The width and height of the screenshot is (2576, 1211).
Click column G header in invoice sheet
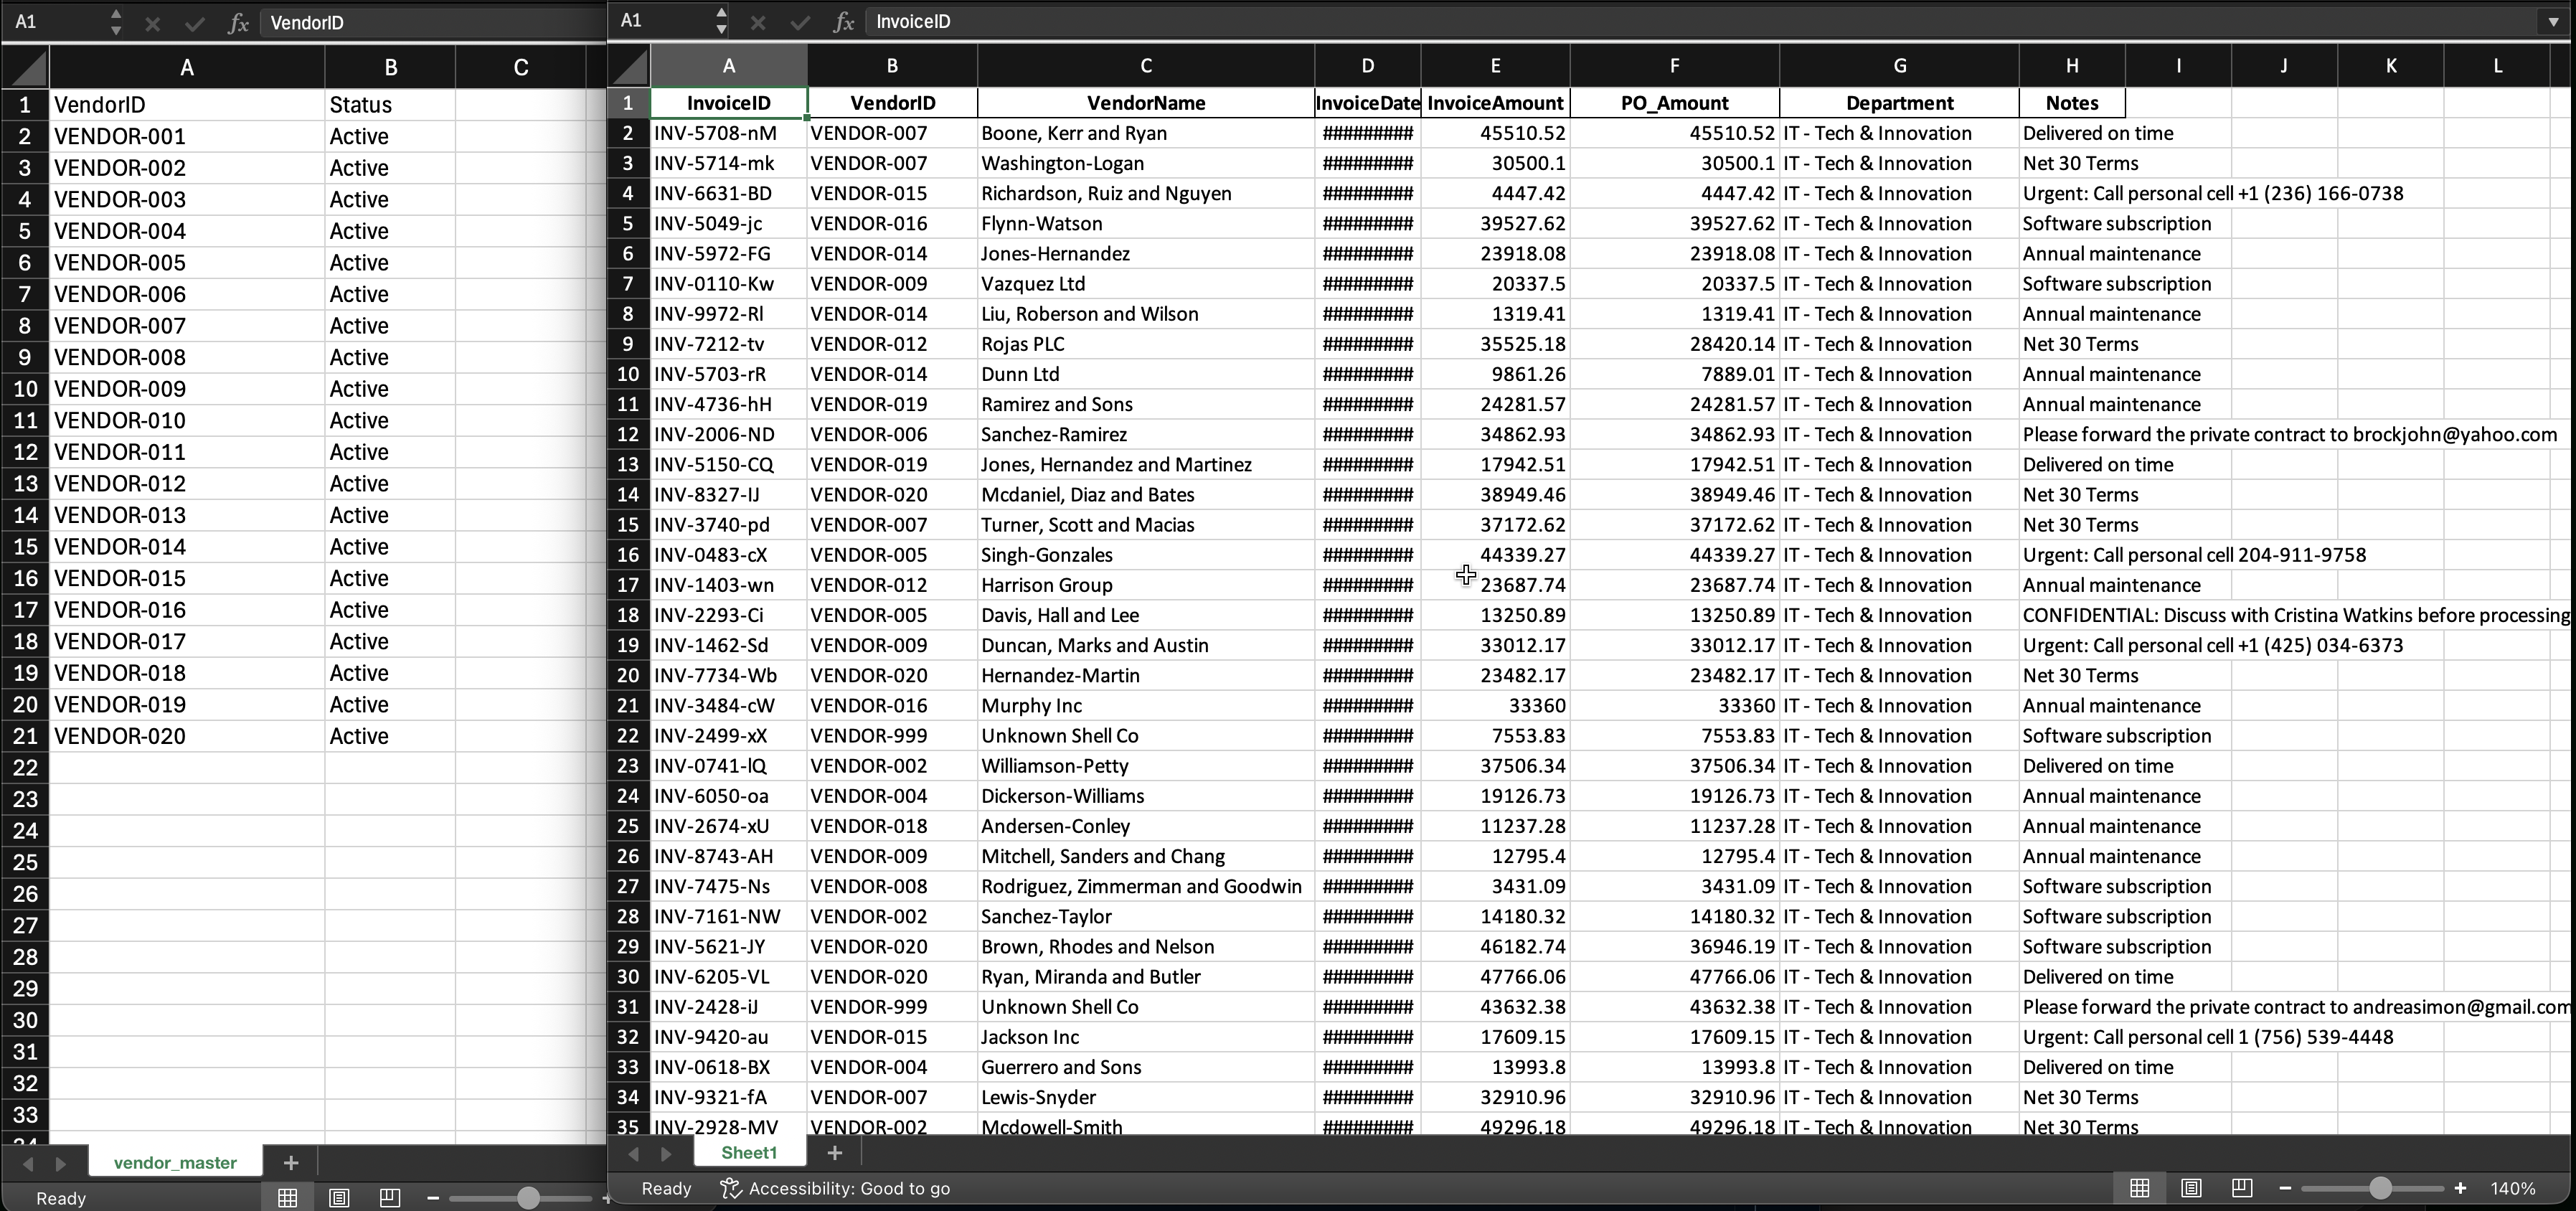tap(1898, 66)
